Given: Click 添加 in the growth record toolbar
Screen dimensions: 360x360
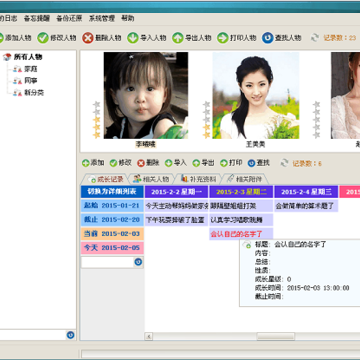Looking at the screenshot, I should tap(93, 163).
